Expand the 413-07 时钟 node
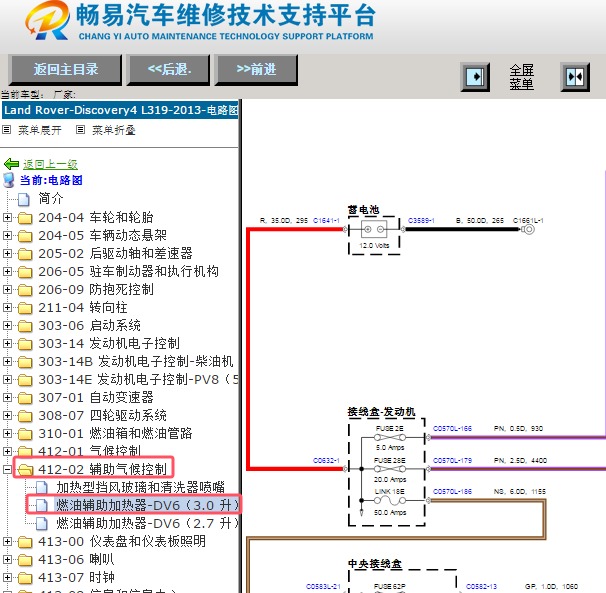Viewport: 606px width, 593px height. tap(7, 577)
